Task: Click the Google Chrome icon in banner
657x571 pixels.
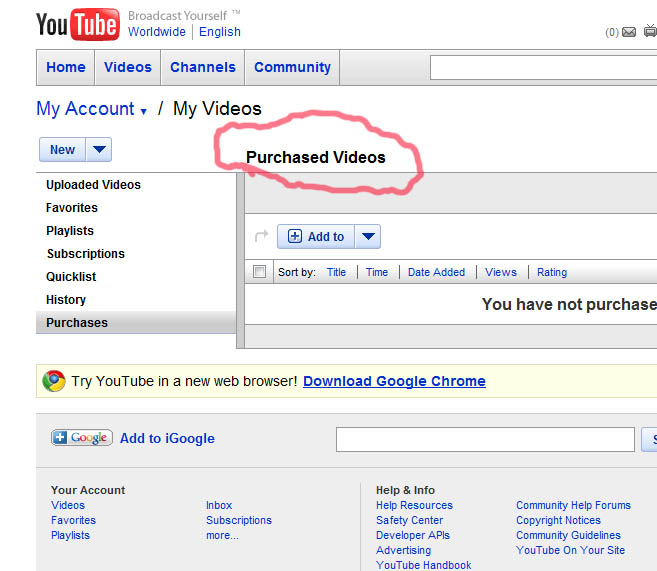Action: pos(54,381)
